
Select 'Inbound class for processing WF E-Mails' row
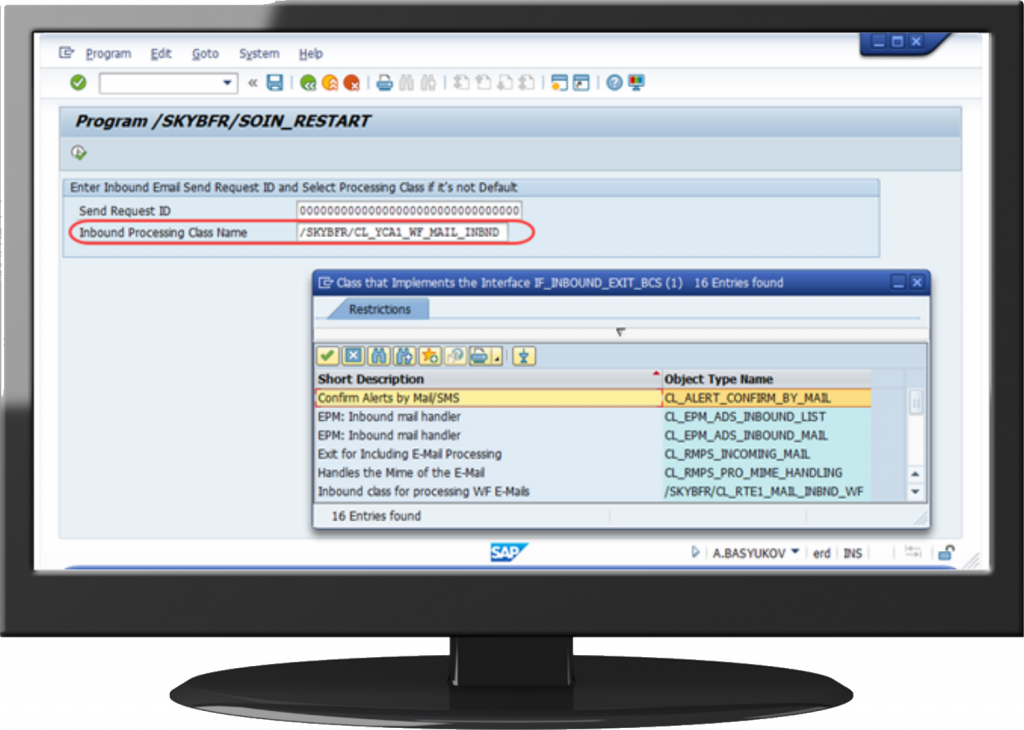(488, 492)
